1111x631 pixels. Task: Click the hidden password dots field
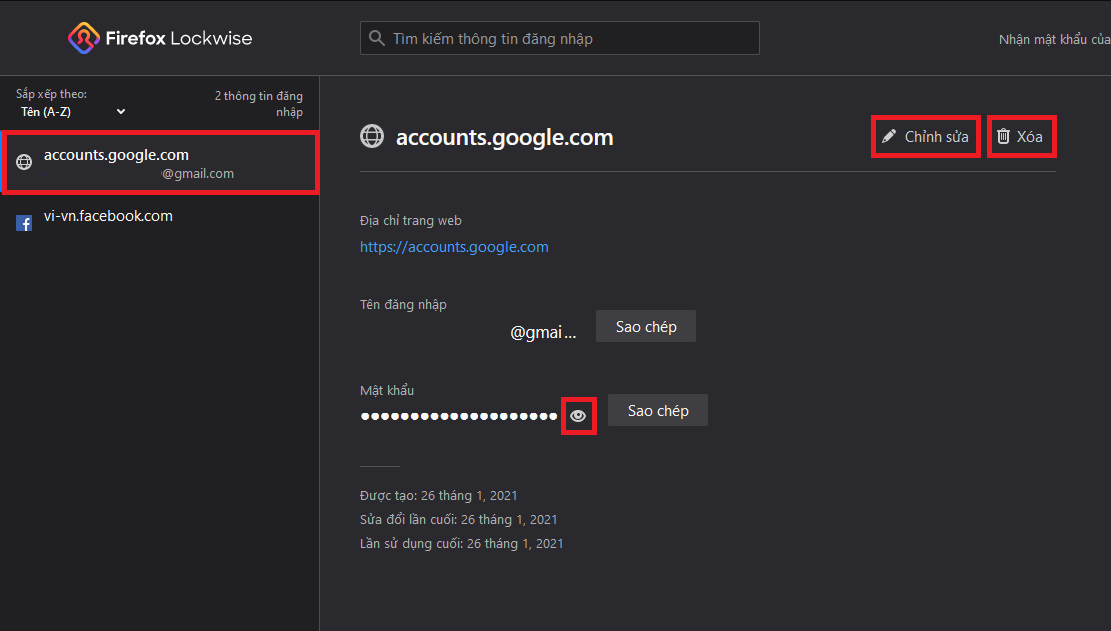459,416
